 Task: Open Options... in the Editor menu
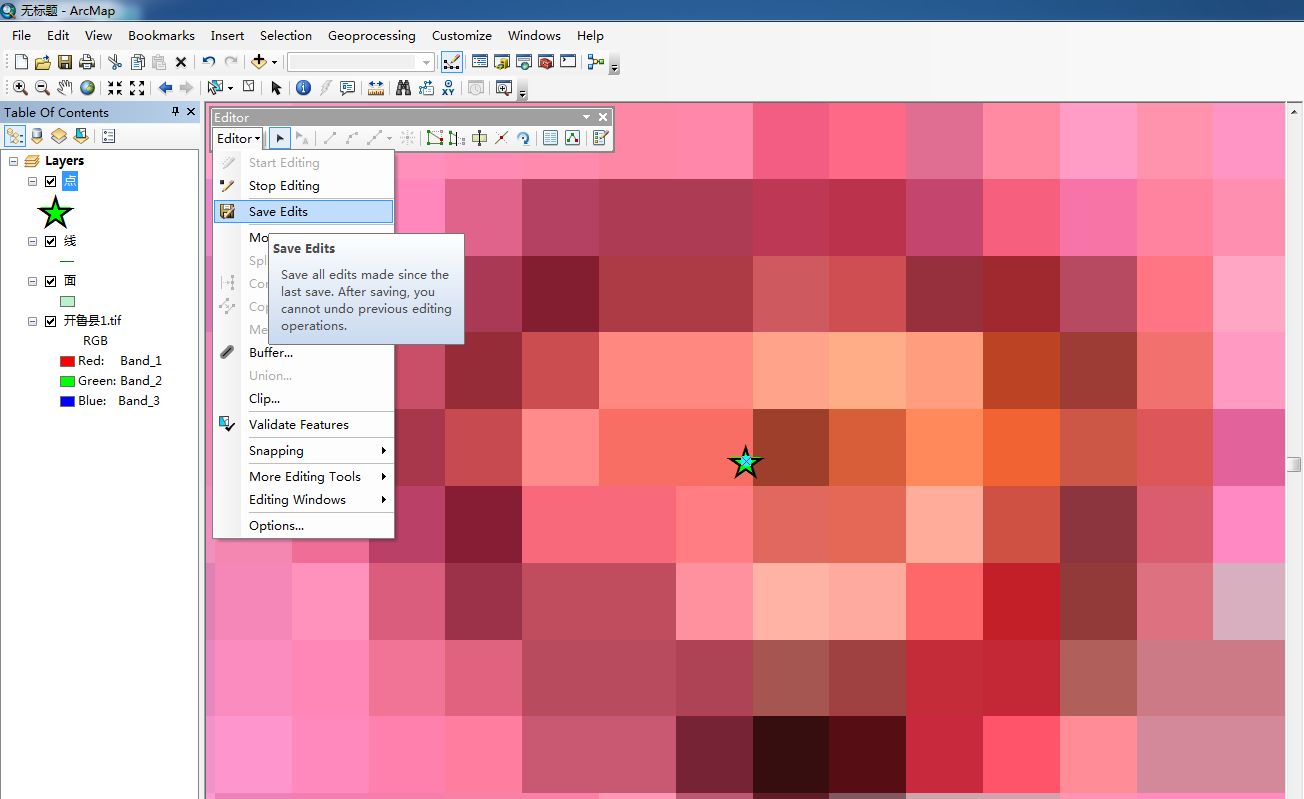point(304,526)
